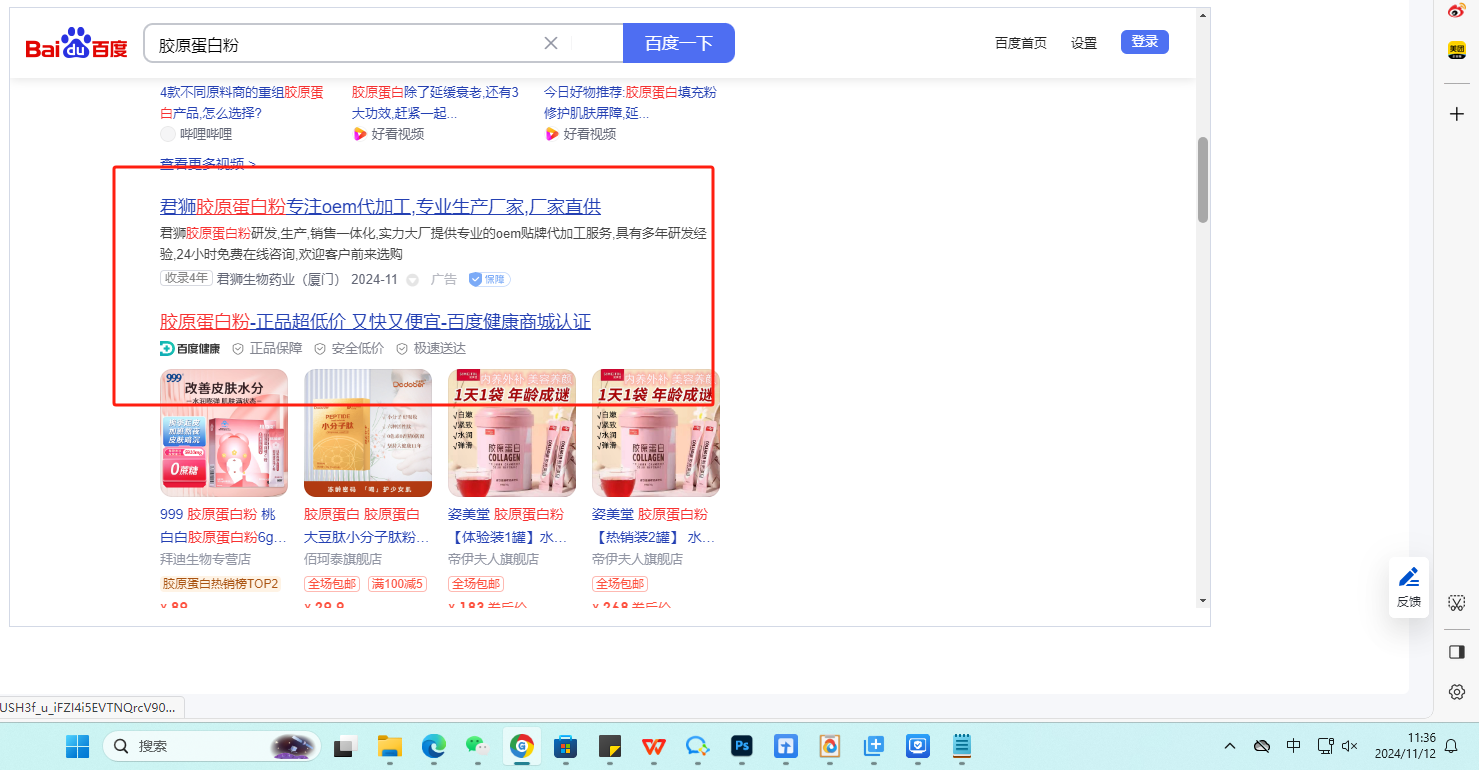This screenshot has height=770, width=1479.
Task: Open video link 4款不同原料商的重组胶原蛋白产品
Action: point(242,102)
